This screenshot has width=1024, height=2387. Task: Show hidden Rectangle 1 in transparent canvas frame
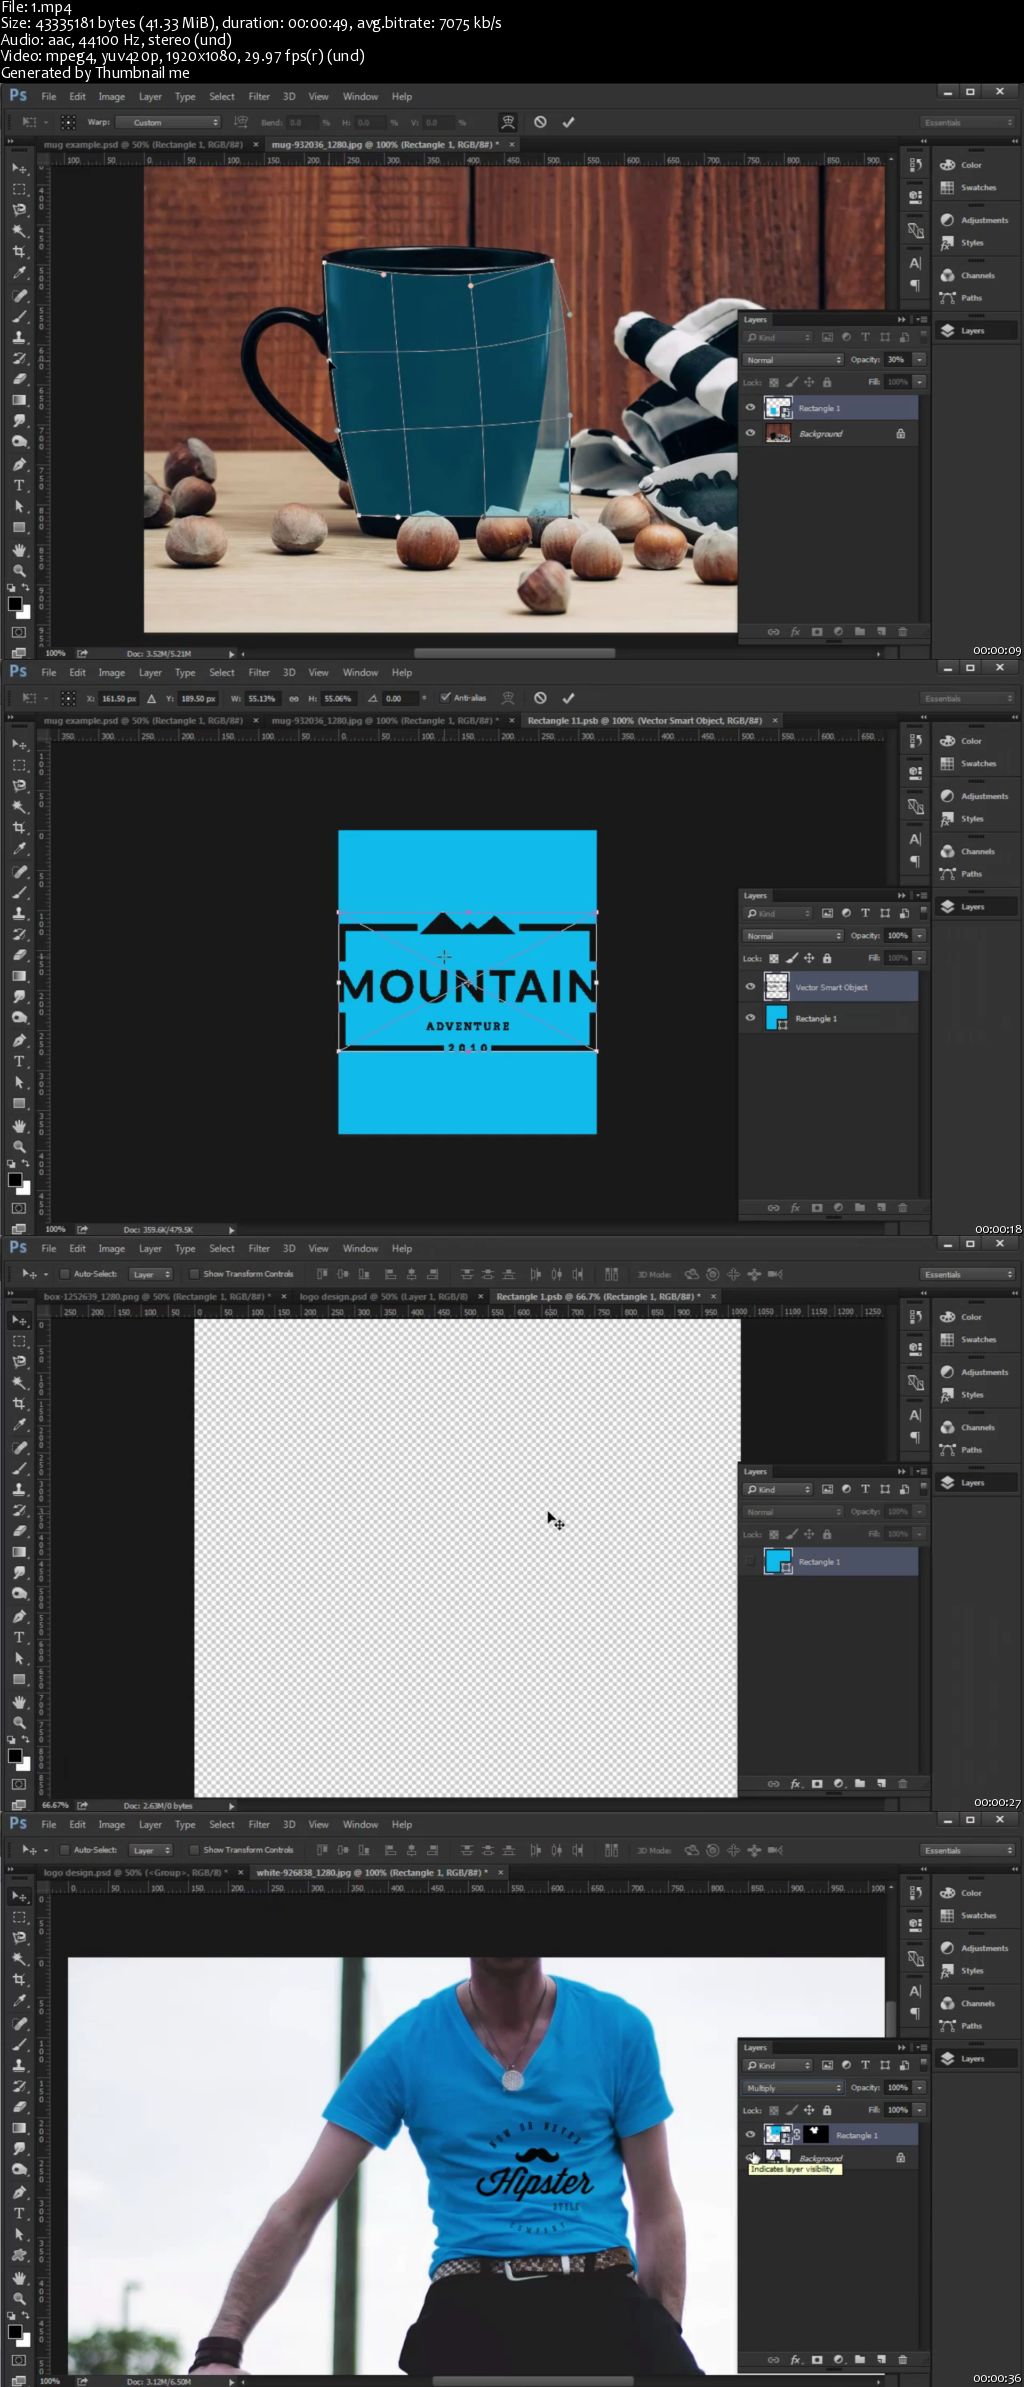[750, 1561]
